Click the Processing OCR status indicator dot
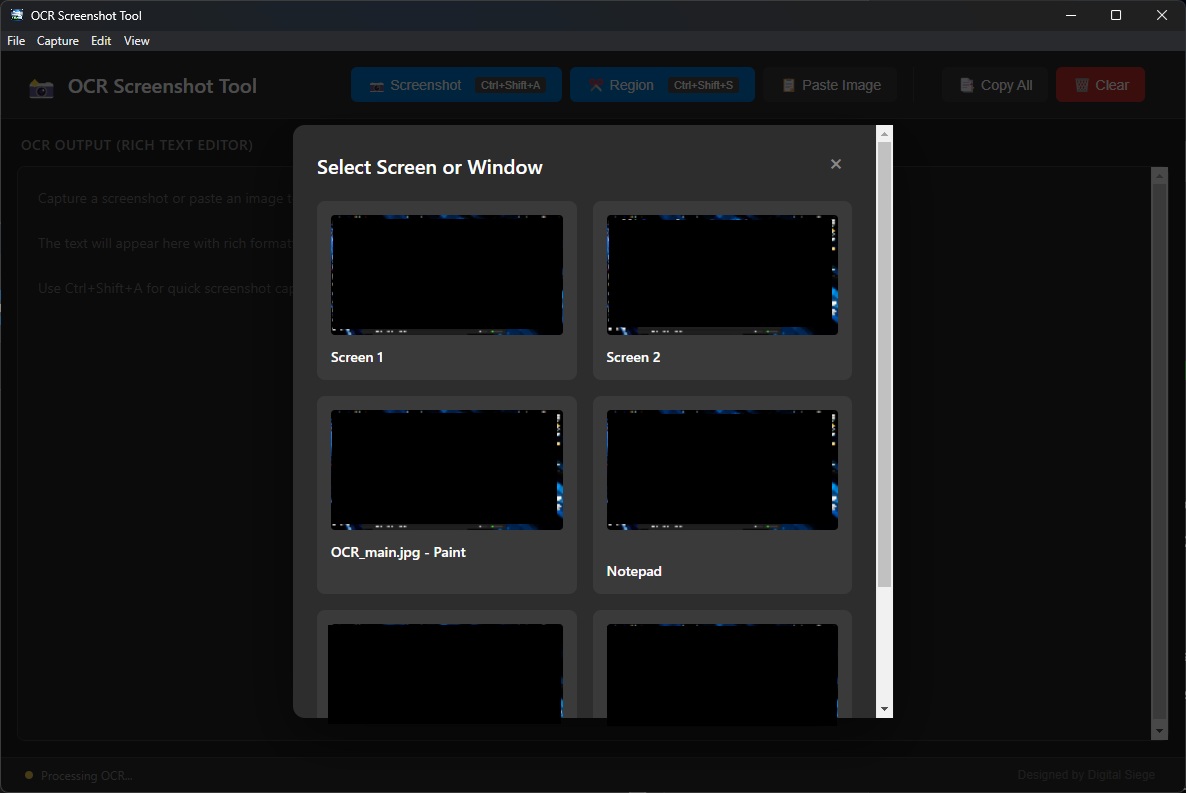1186x793 pixels. click(29, 775)
